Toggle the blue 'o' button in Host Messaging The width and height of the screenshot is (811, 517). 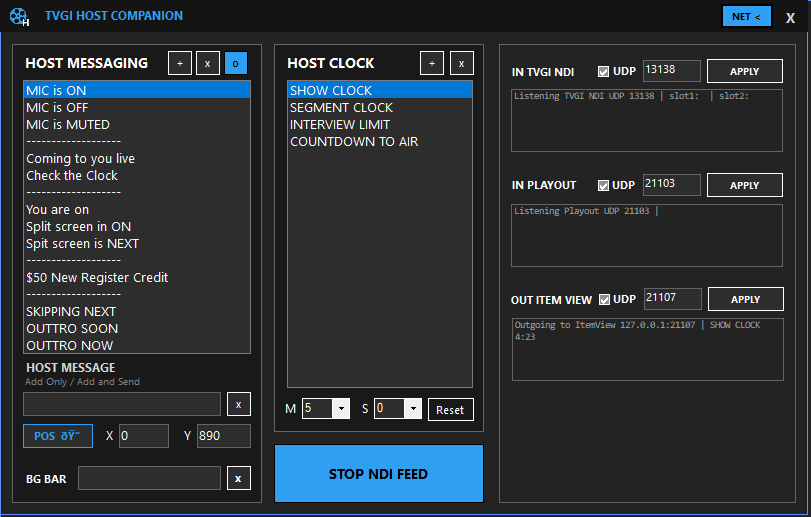(235, 64)
